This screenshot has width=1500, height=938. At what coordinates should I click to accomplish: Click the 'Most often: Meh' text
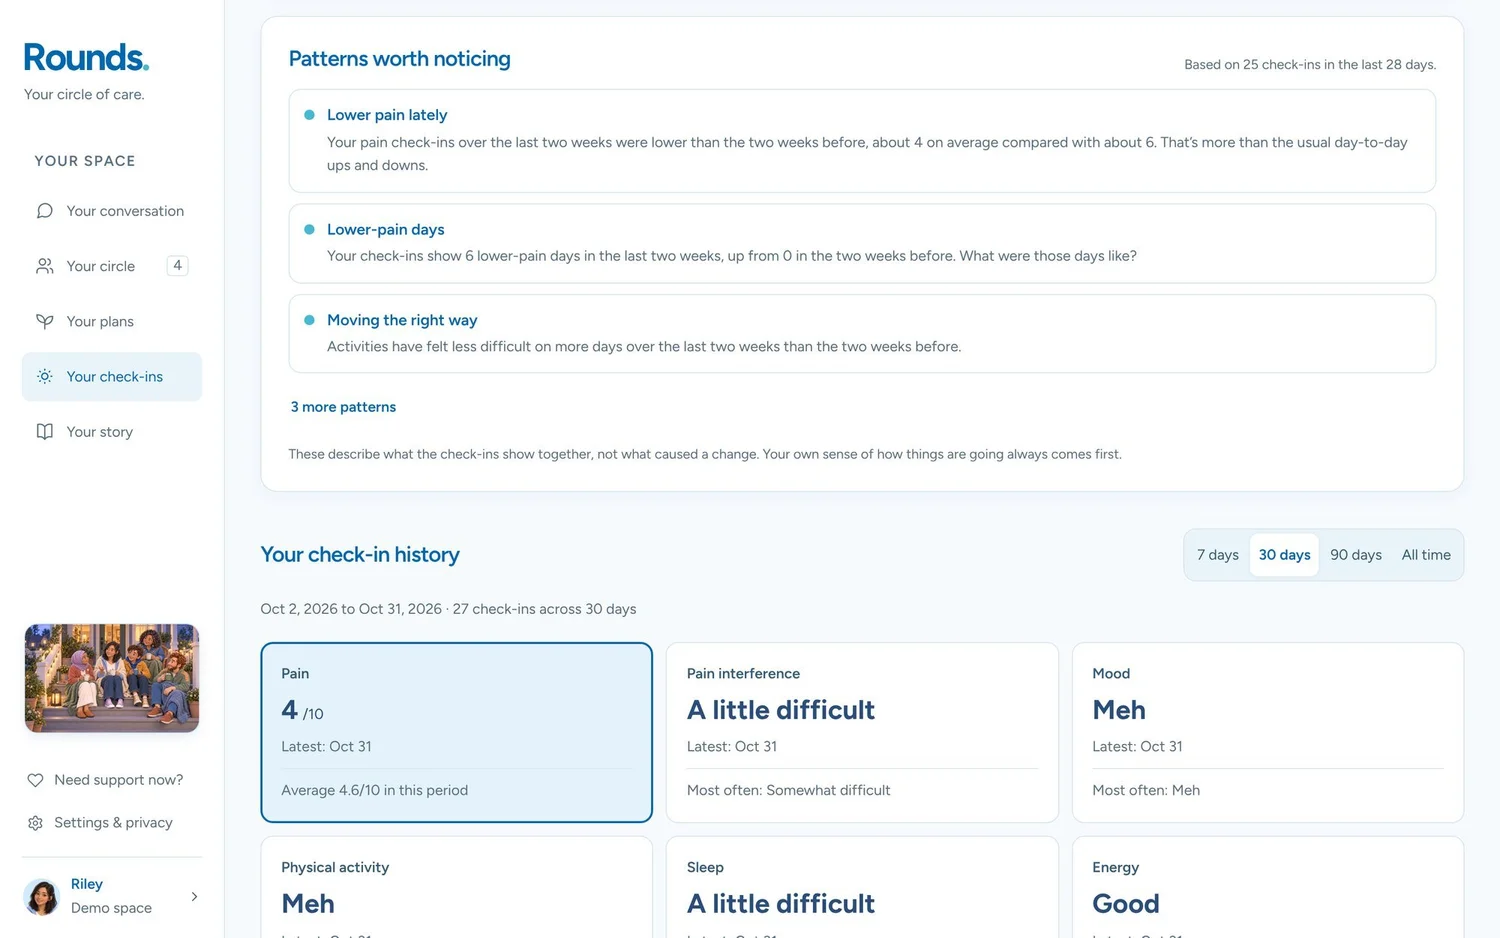[1146, 790]
